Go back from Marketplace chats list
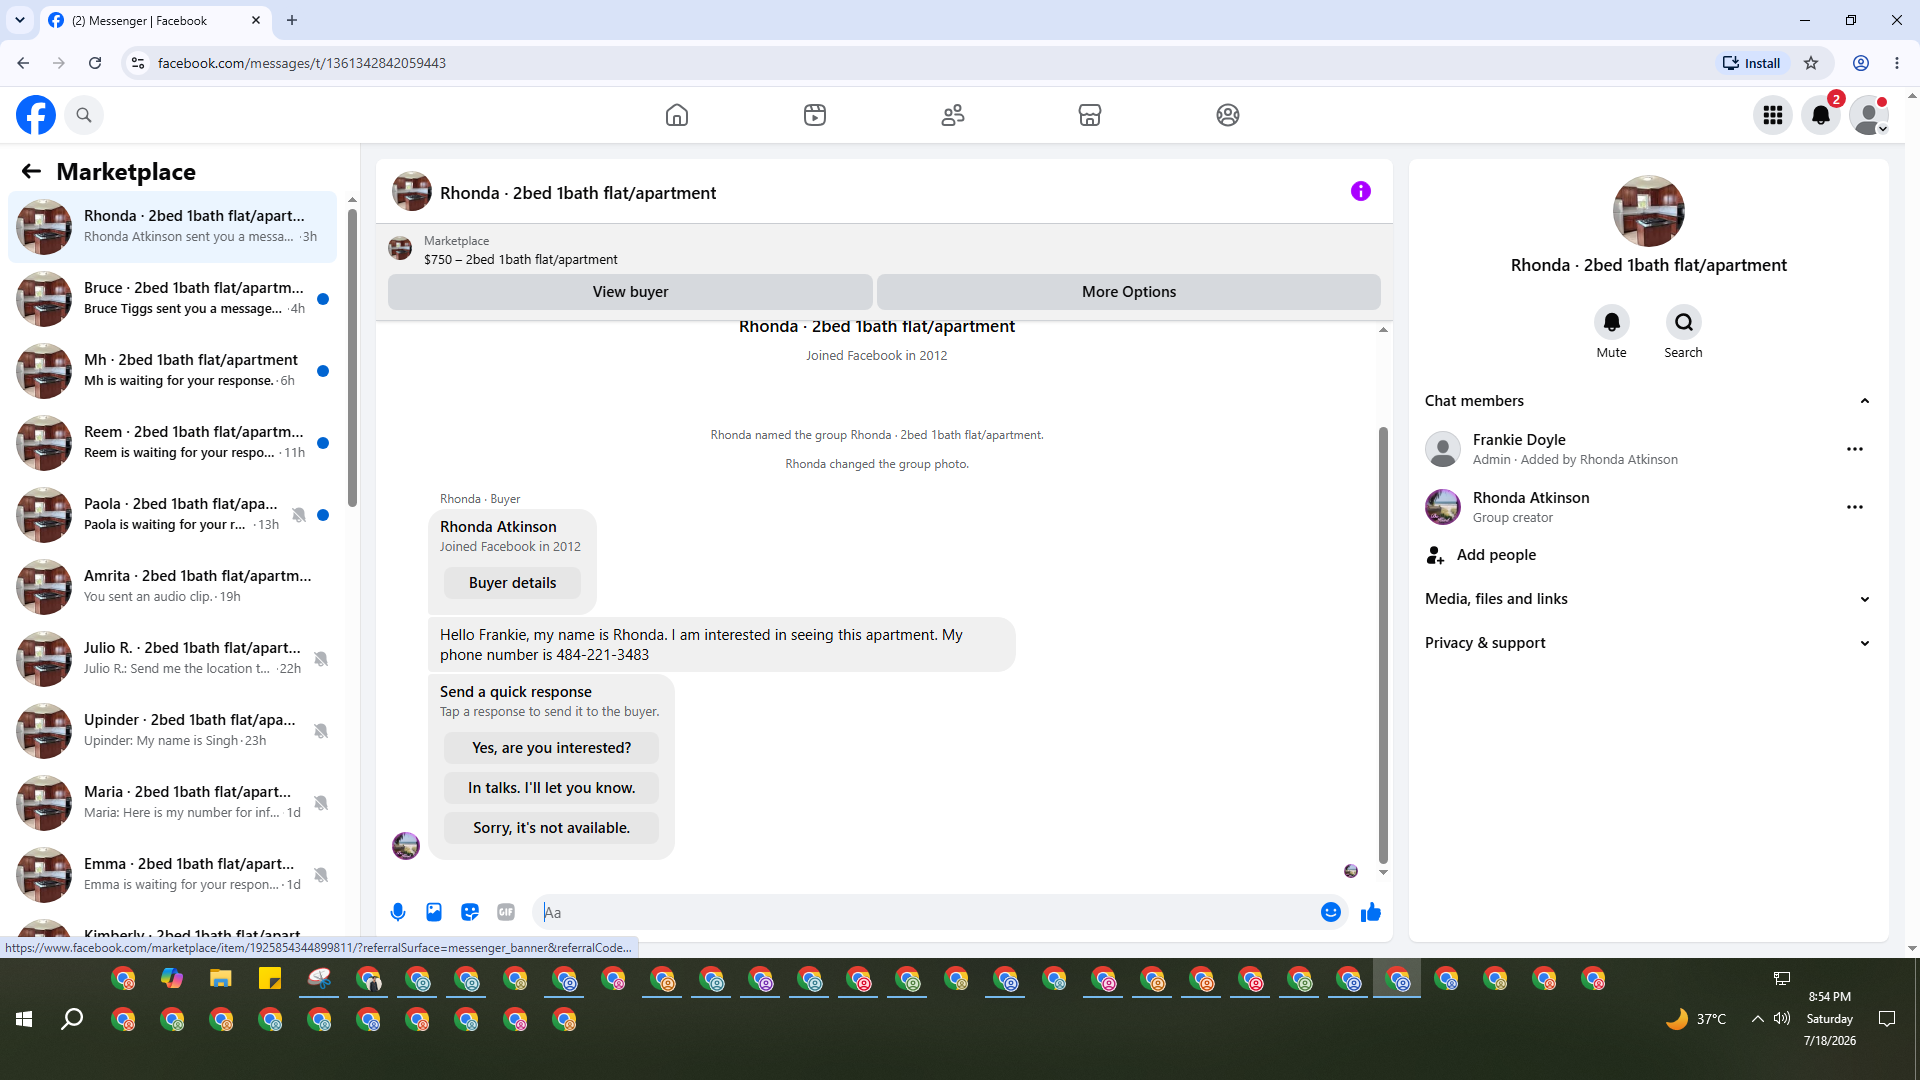This screenshot has height=1080, width=1920. tap(31, 171)
